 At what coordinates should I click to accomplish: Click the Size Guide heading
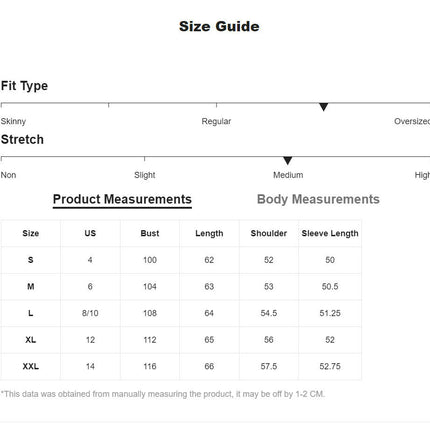(219, 27)
